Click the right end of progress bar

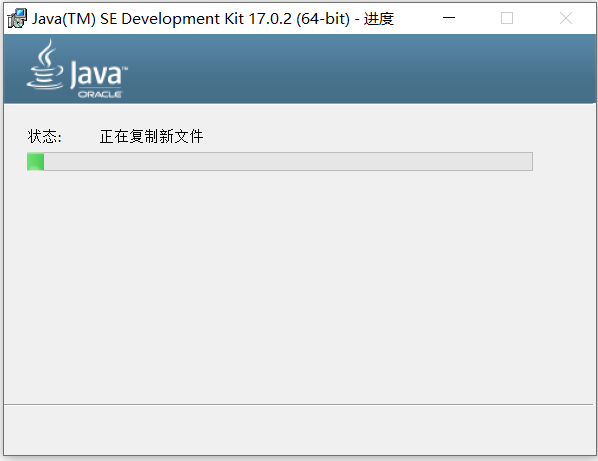click(528, 162)
